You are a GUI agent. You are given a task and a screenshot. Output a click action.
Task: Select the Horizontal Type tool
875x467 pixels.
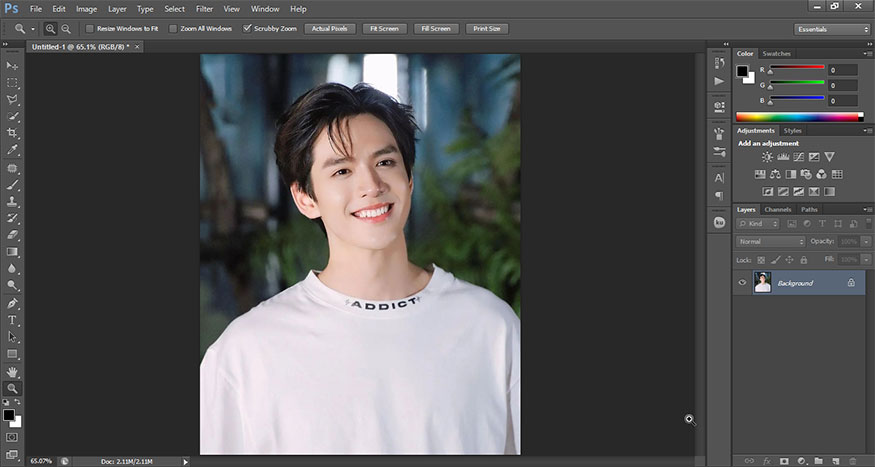[x=13, y=320]
